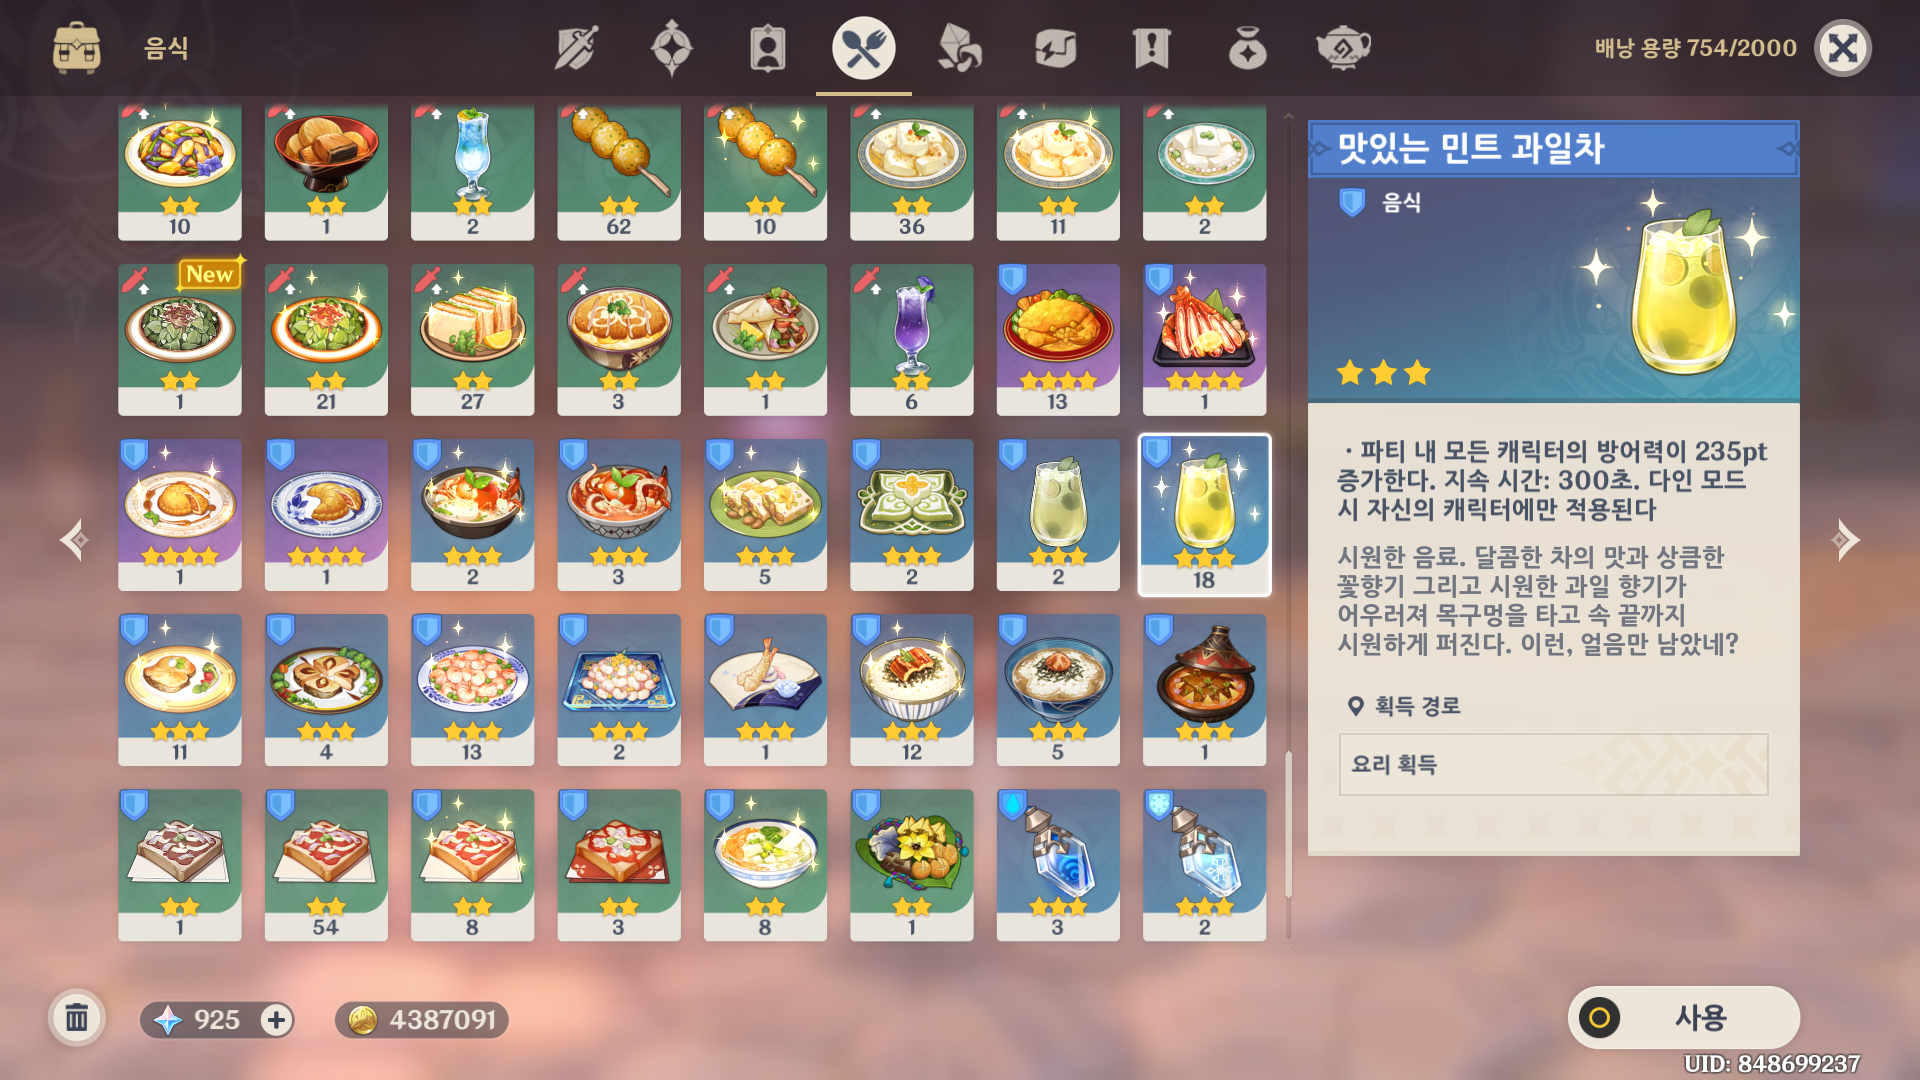Select the crab dish with four stars

(1204, 340)
